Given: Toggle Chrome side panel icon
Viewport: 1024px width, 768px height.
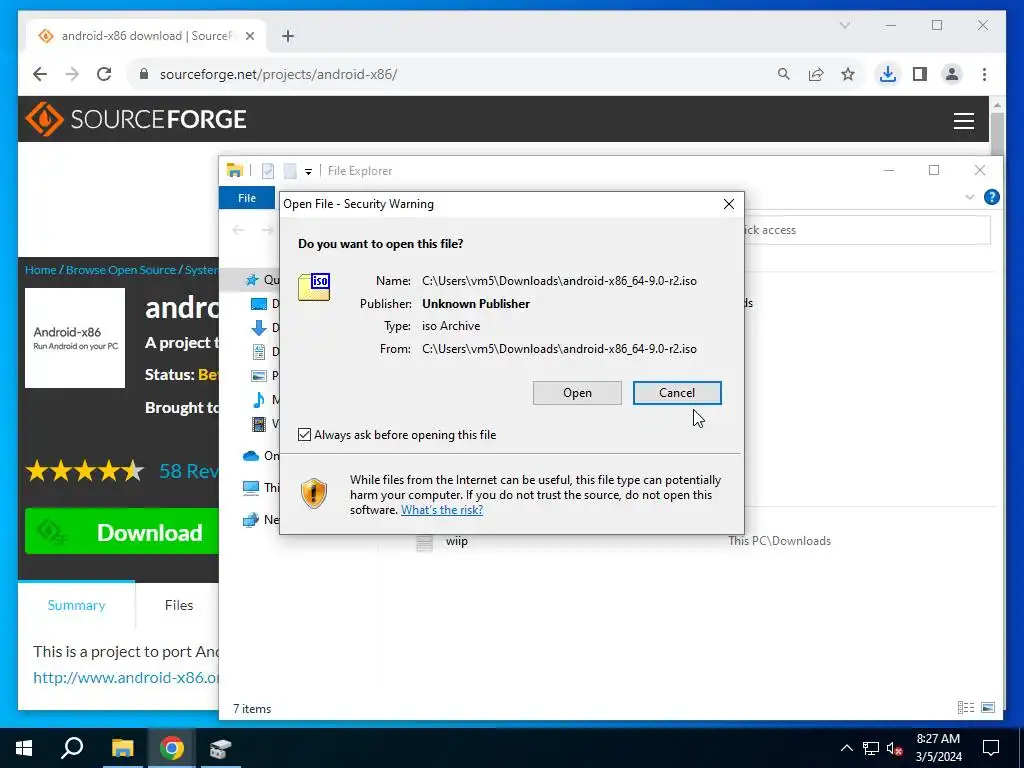Looking at the screenshot, I should coord(920,74).
